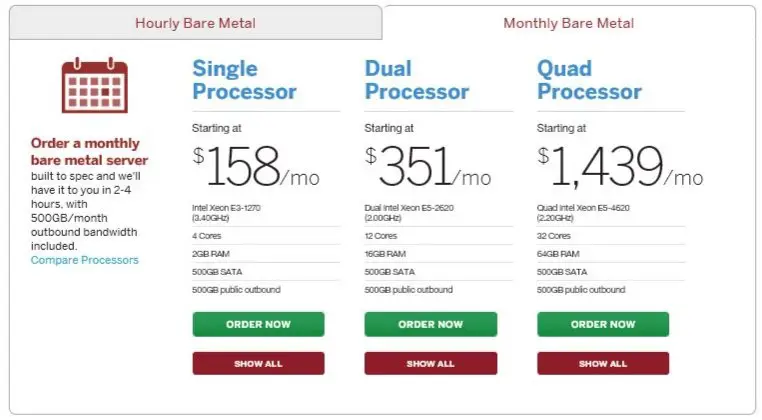Select the Monthly Bare Metal tab

[569, 23]
